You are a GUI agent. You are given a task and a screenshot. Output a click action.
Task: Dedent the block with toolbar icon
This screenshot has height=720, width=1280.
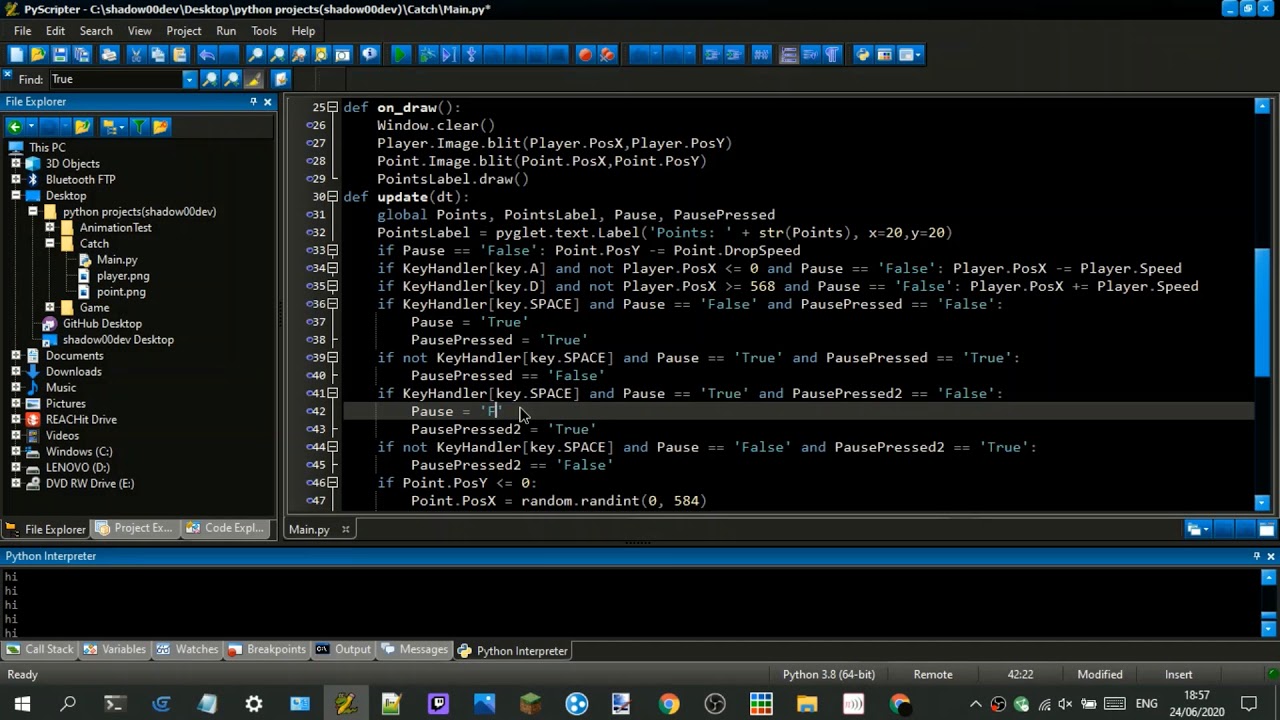734,54
